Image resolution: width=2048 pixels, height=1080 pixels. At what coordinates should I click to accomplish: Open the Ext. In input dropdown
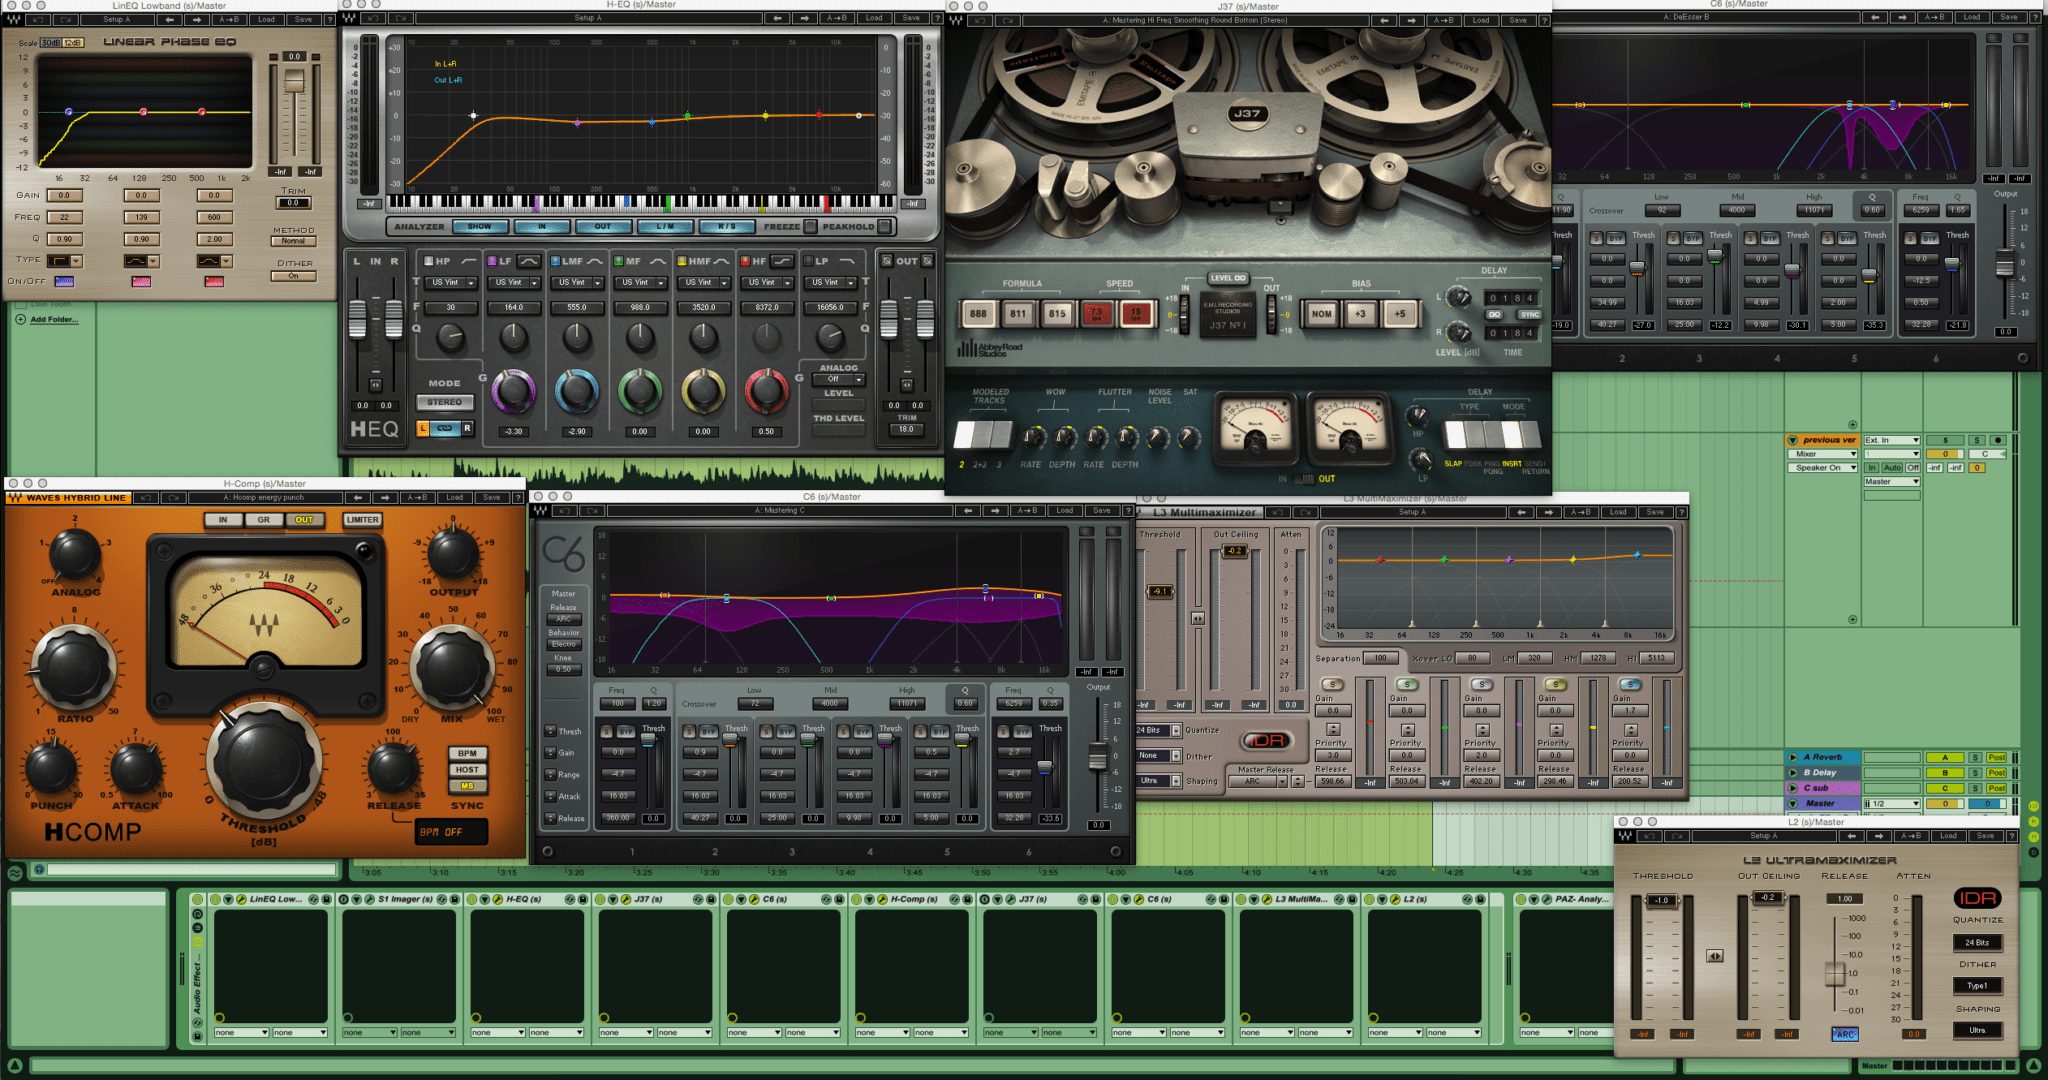point(1892,441)
